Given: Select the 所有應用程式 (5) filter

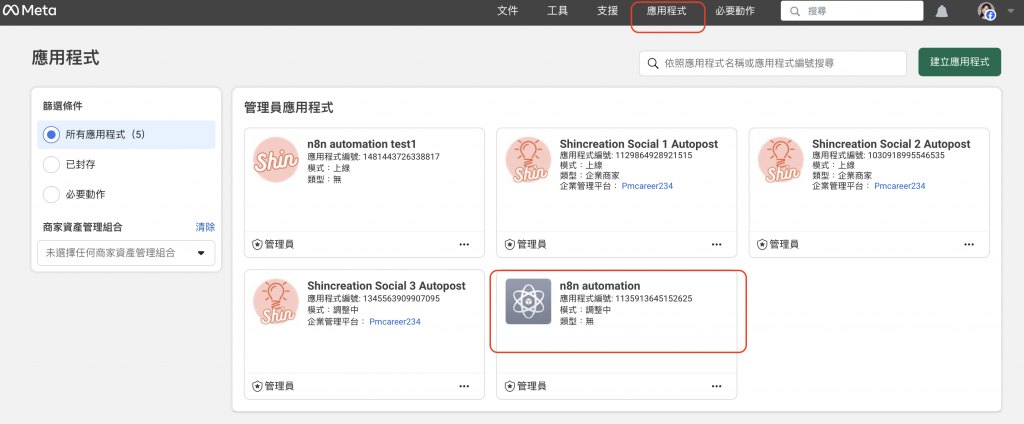Looking at the screenshot, I should [126, 135].
